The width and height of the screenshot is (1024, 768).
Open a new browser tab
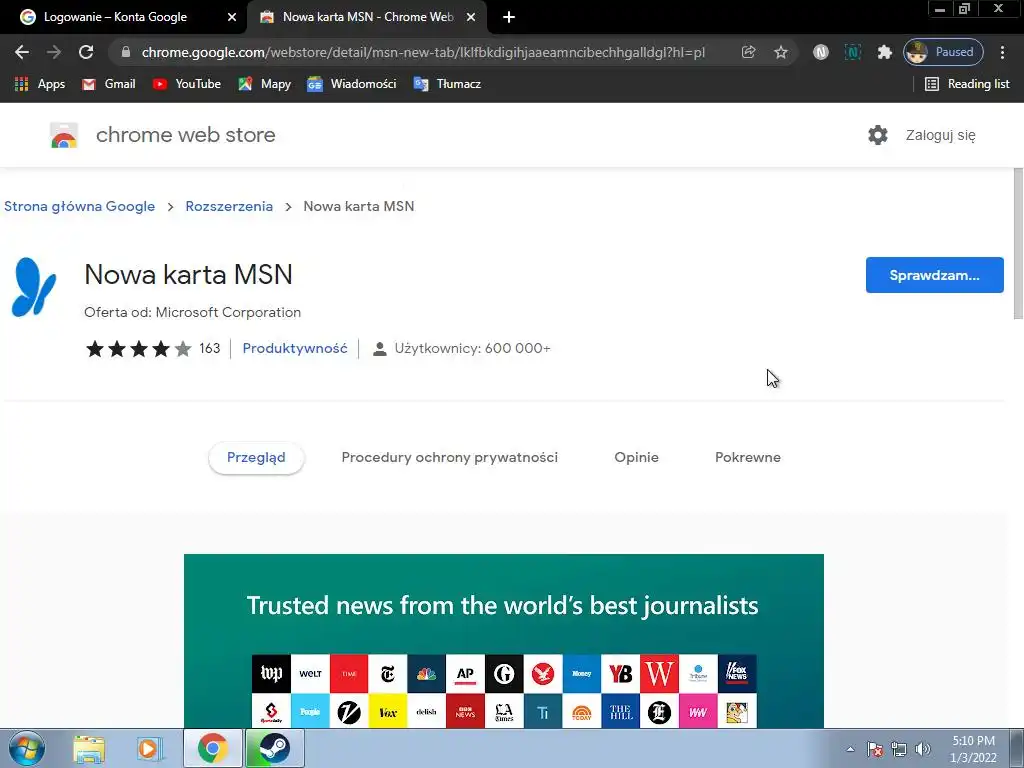(509, 18)
